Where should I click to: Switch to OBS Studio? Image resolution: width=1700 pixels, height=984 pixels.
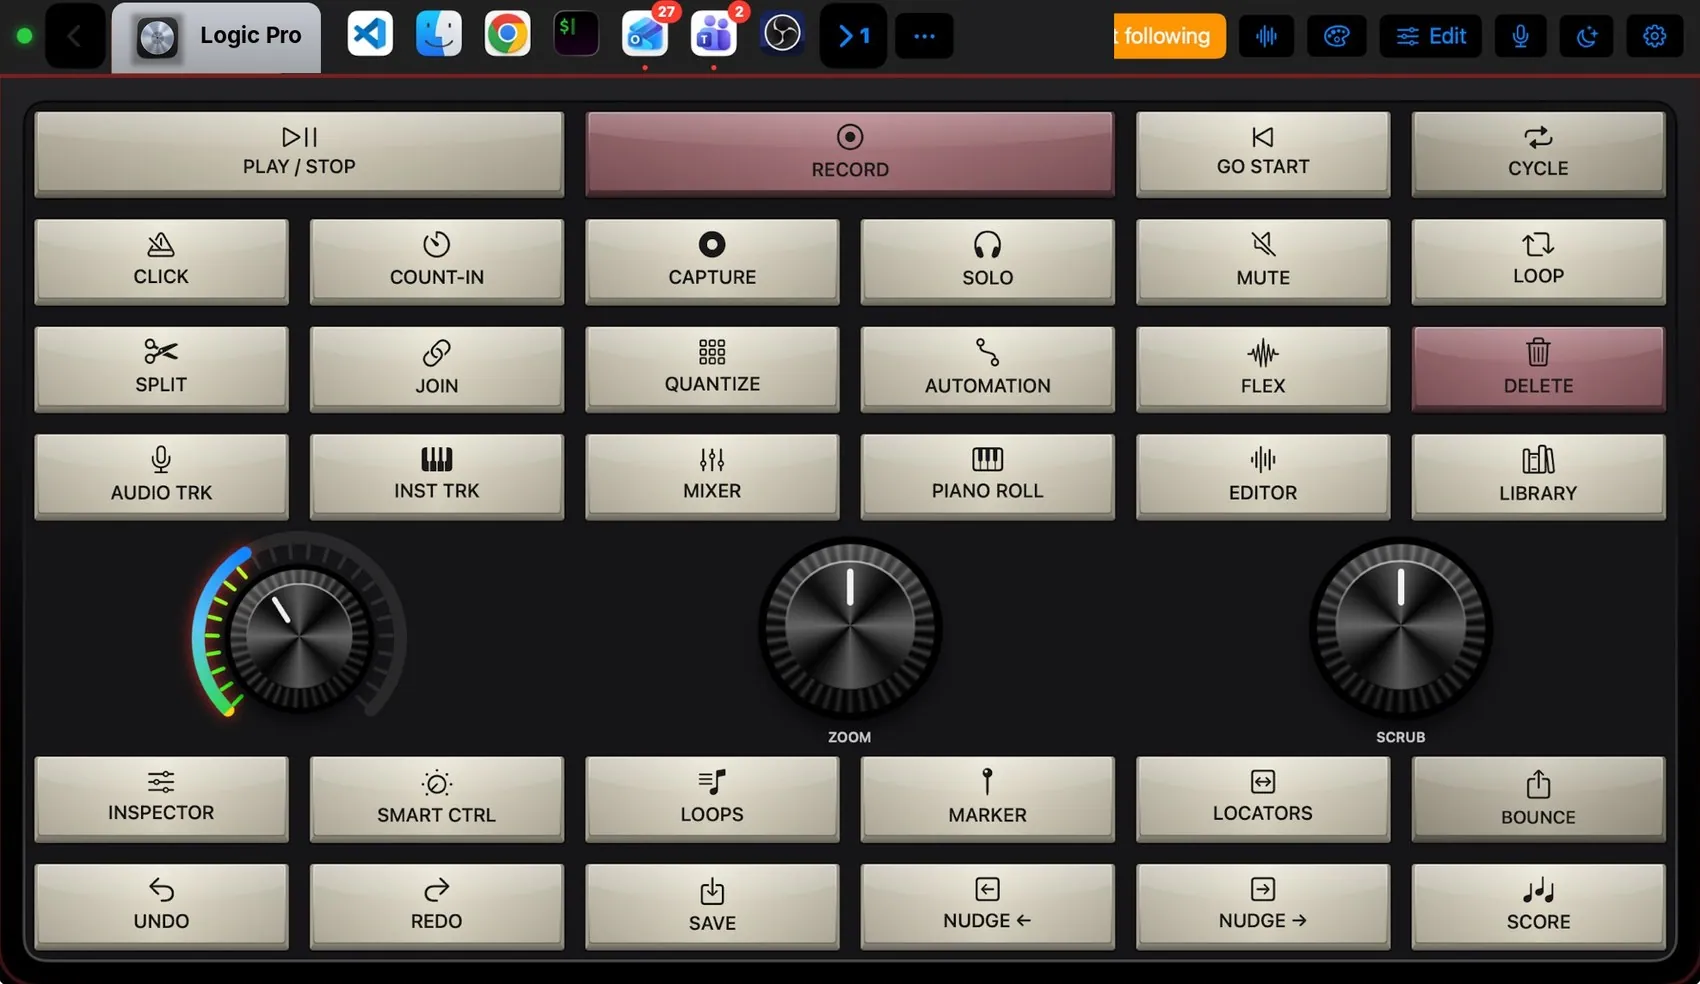(782, 35)
